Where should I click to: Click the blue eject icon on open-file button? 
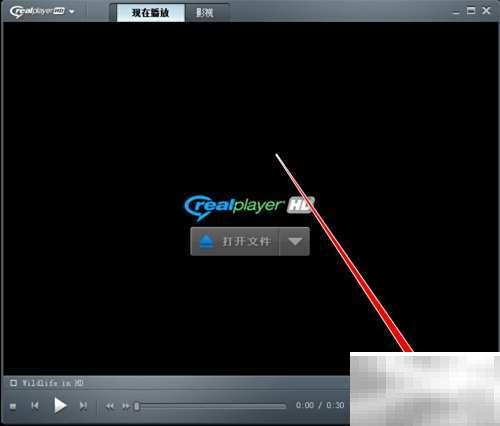(206, 242)
